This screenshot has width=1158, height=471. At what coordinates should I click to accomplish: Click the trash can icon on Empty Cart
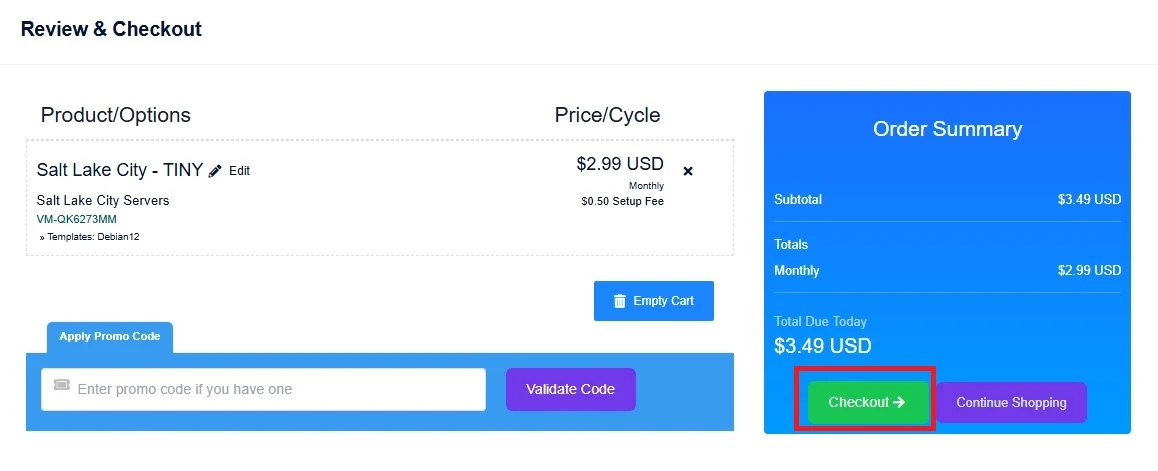click(620, 301)
